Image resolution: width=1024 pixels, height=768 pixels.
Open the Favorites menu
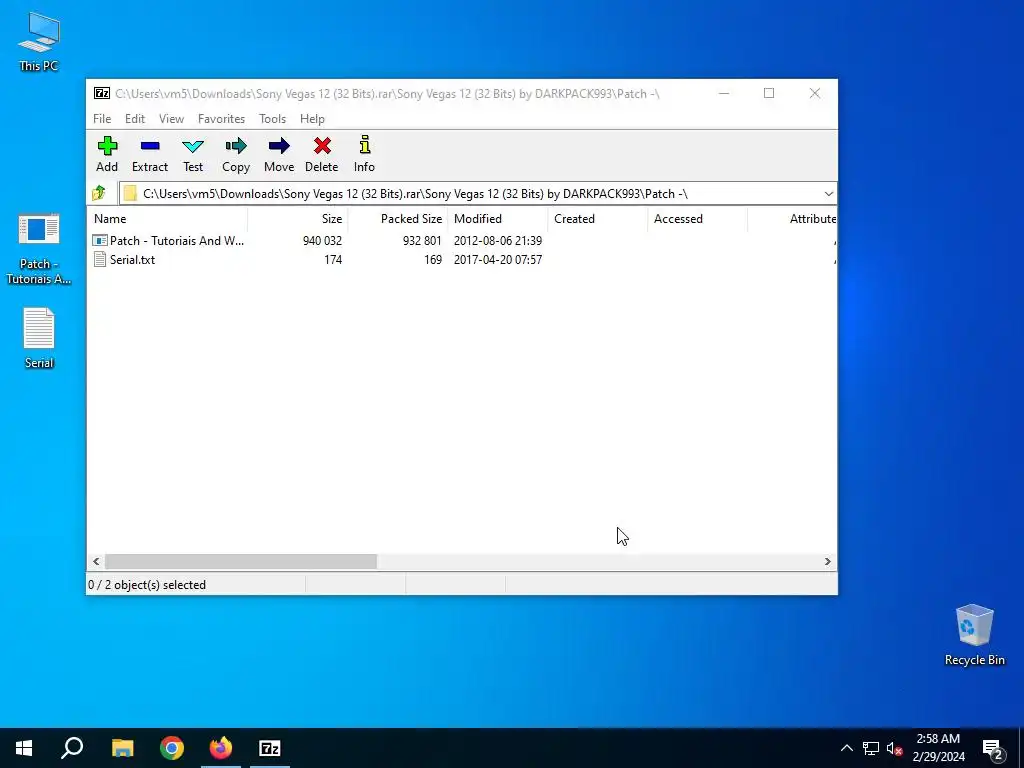pos(221,119)
